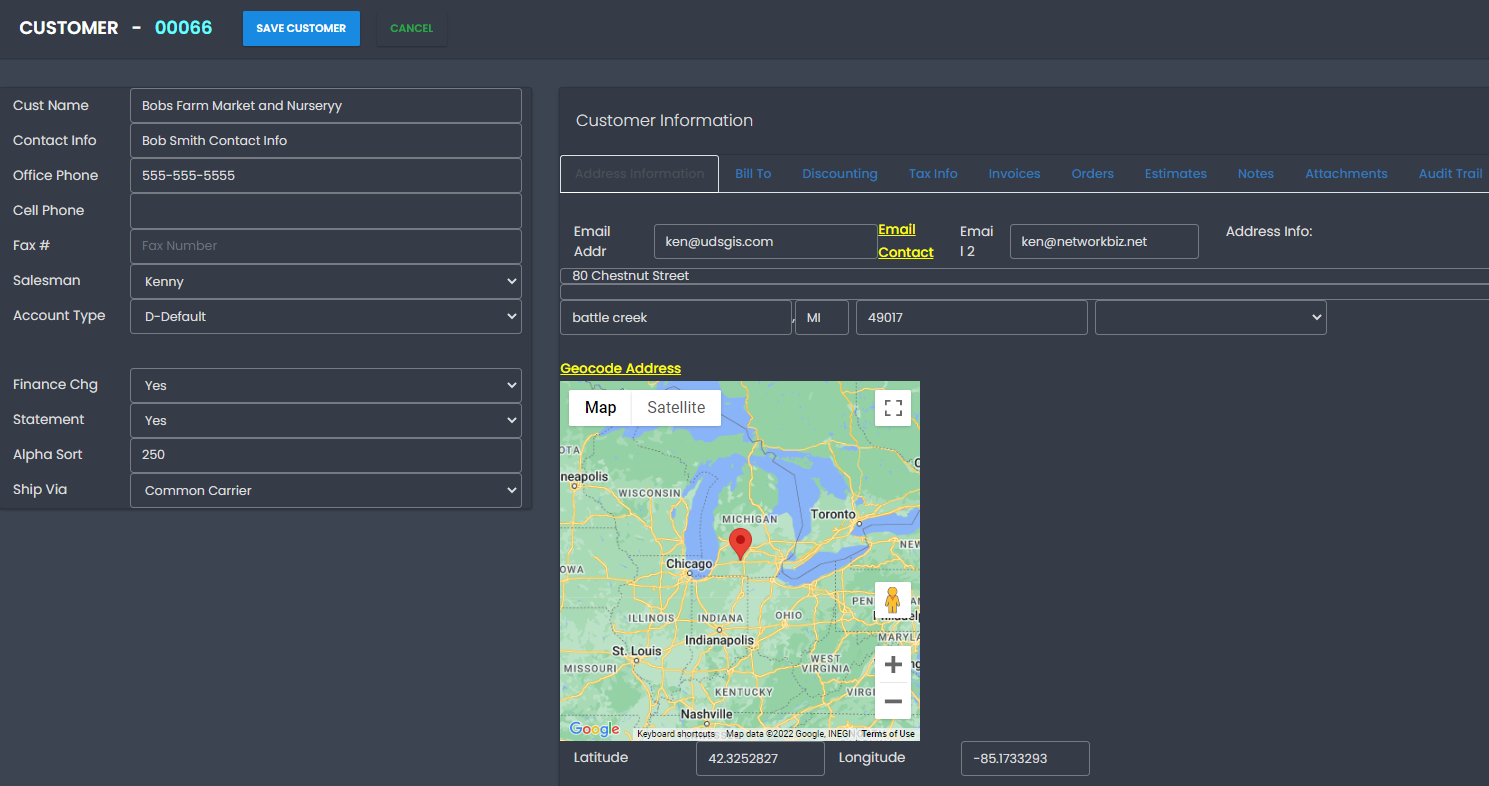Expand the Ship Via dropdown
Screen dimensions: 1489x786
pyautogui.click(x=326, y=490)
